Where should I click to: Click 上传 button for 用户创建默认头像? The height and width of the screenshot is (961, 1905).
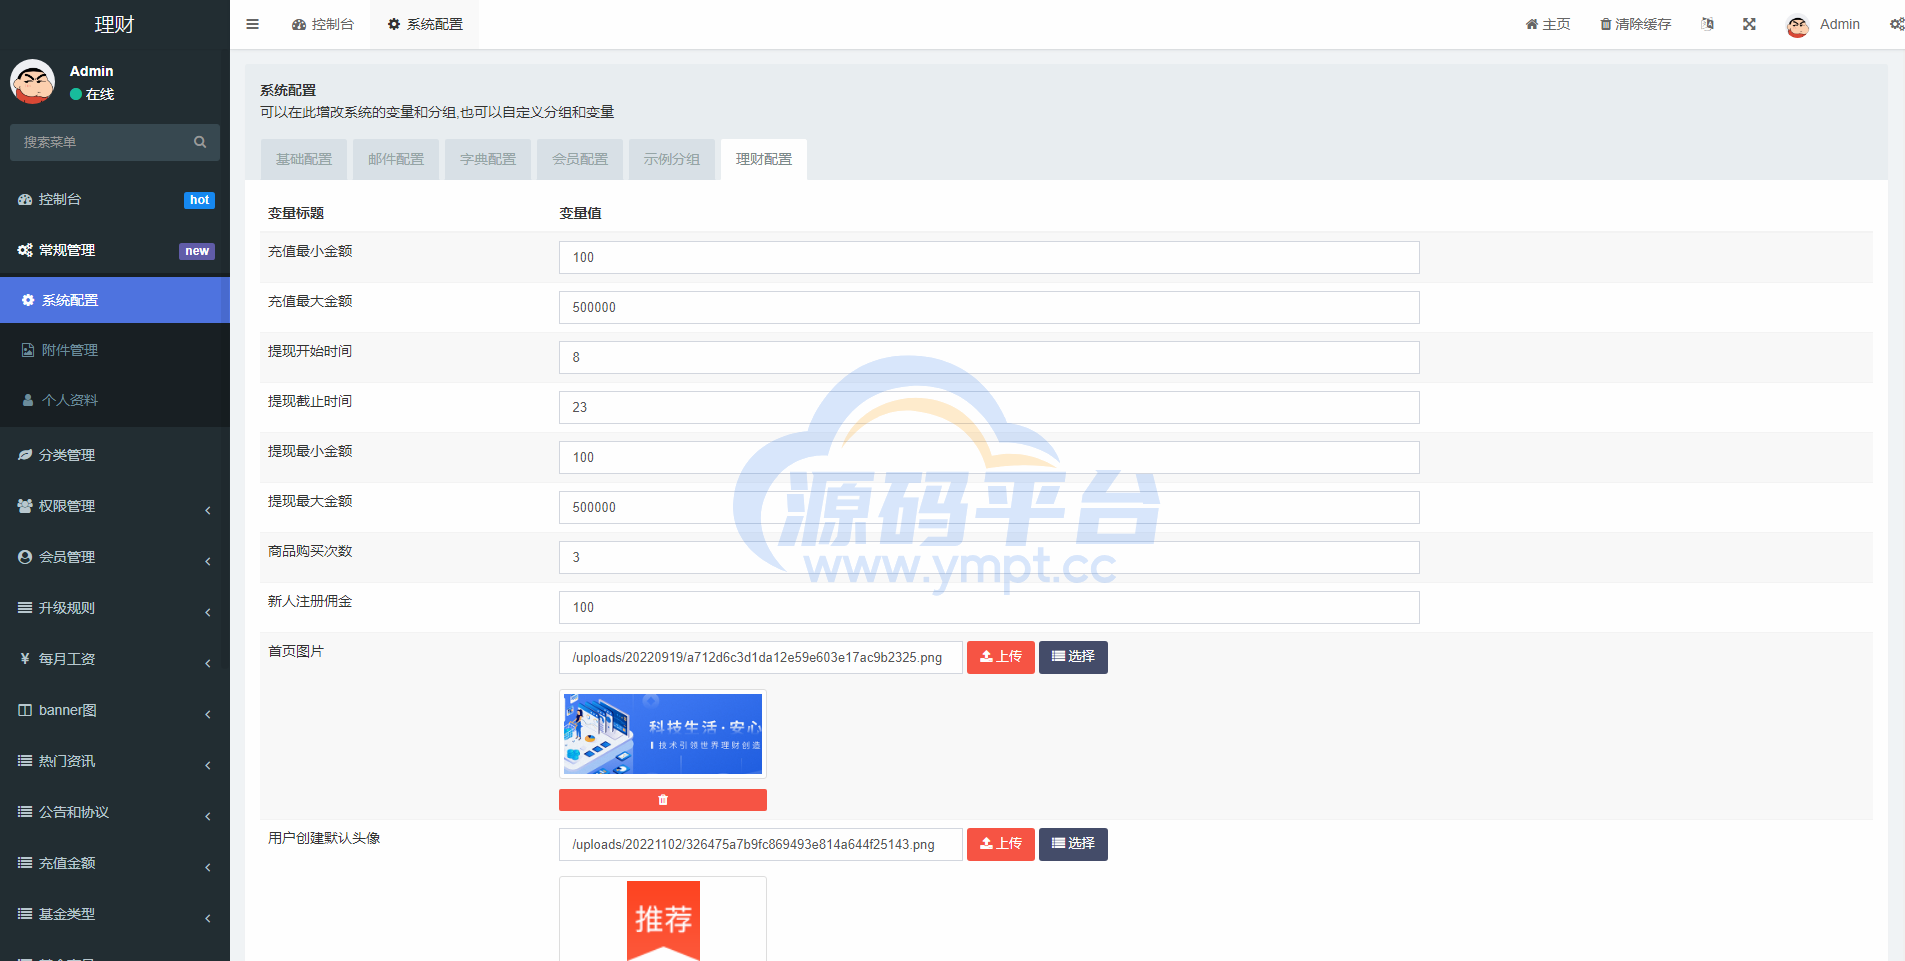[x=1001, y=844]
